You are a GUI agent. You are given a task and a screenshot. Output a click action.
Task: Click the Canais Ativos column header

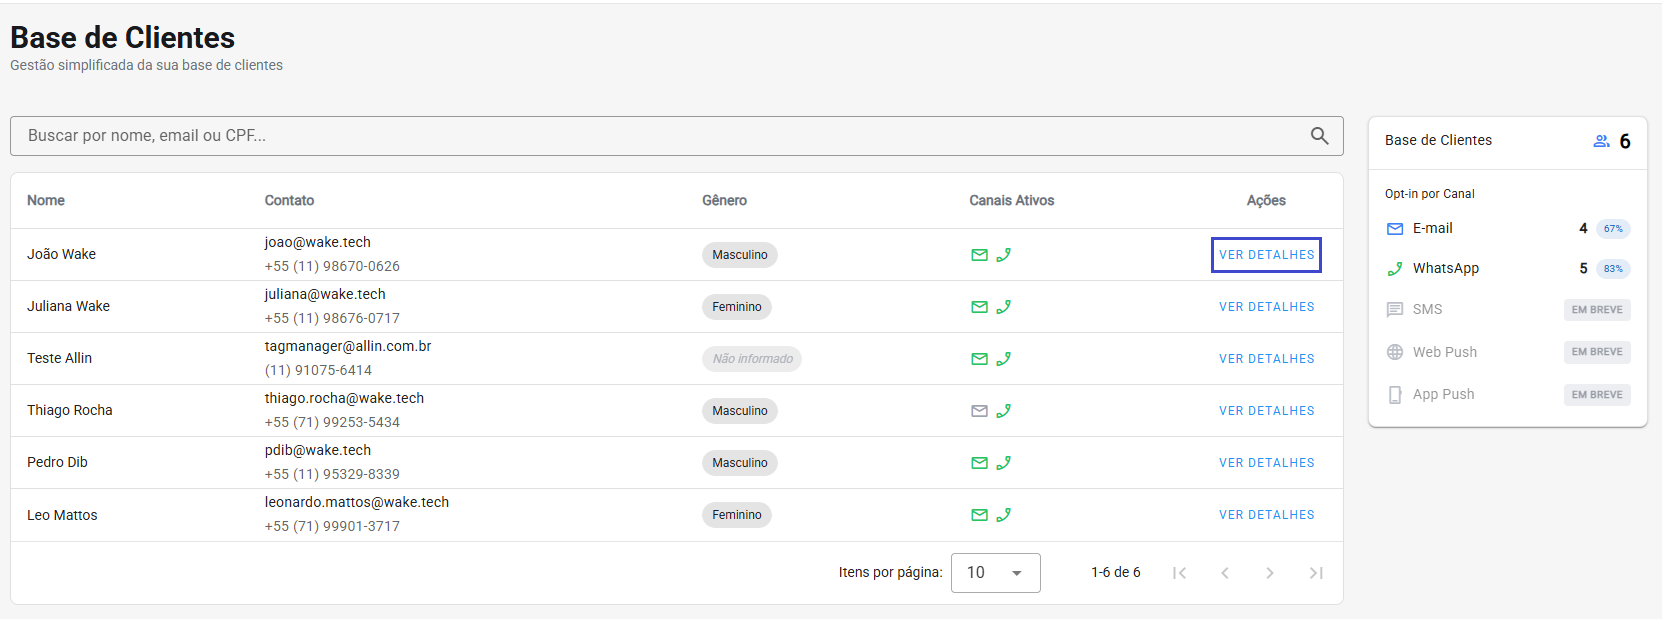1011,201
